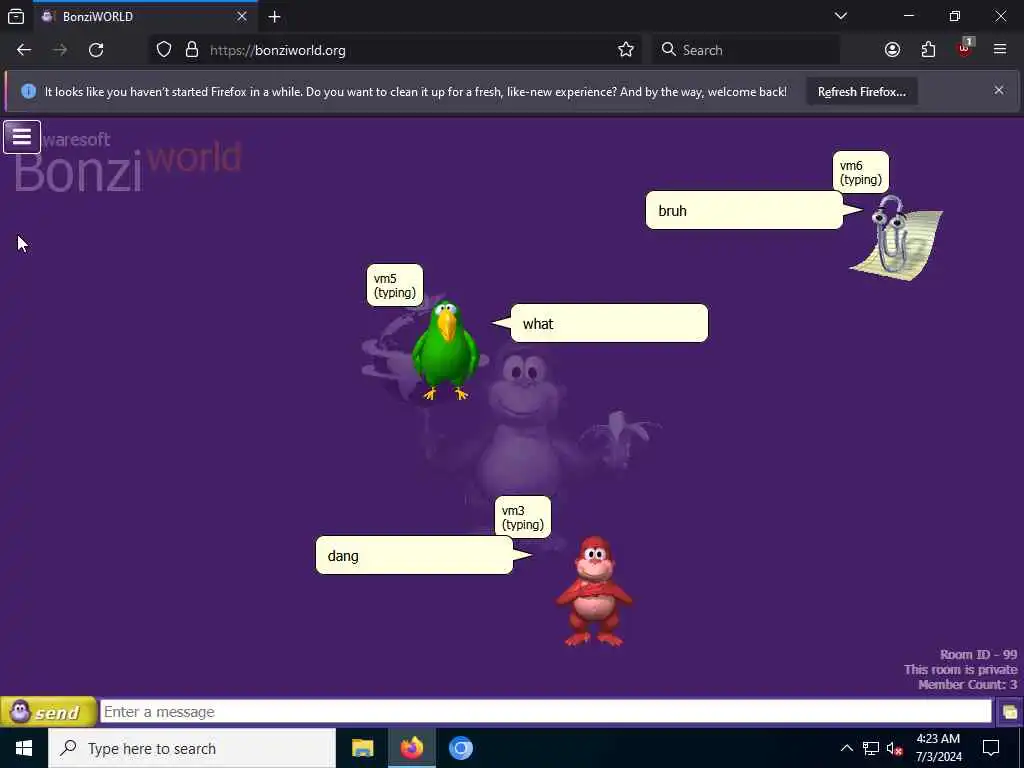Click the Firefox taskbar icon
Image resolution: width=1024 pixels, height=768 pixels.
point(411,748)
